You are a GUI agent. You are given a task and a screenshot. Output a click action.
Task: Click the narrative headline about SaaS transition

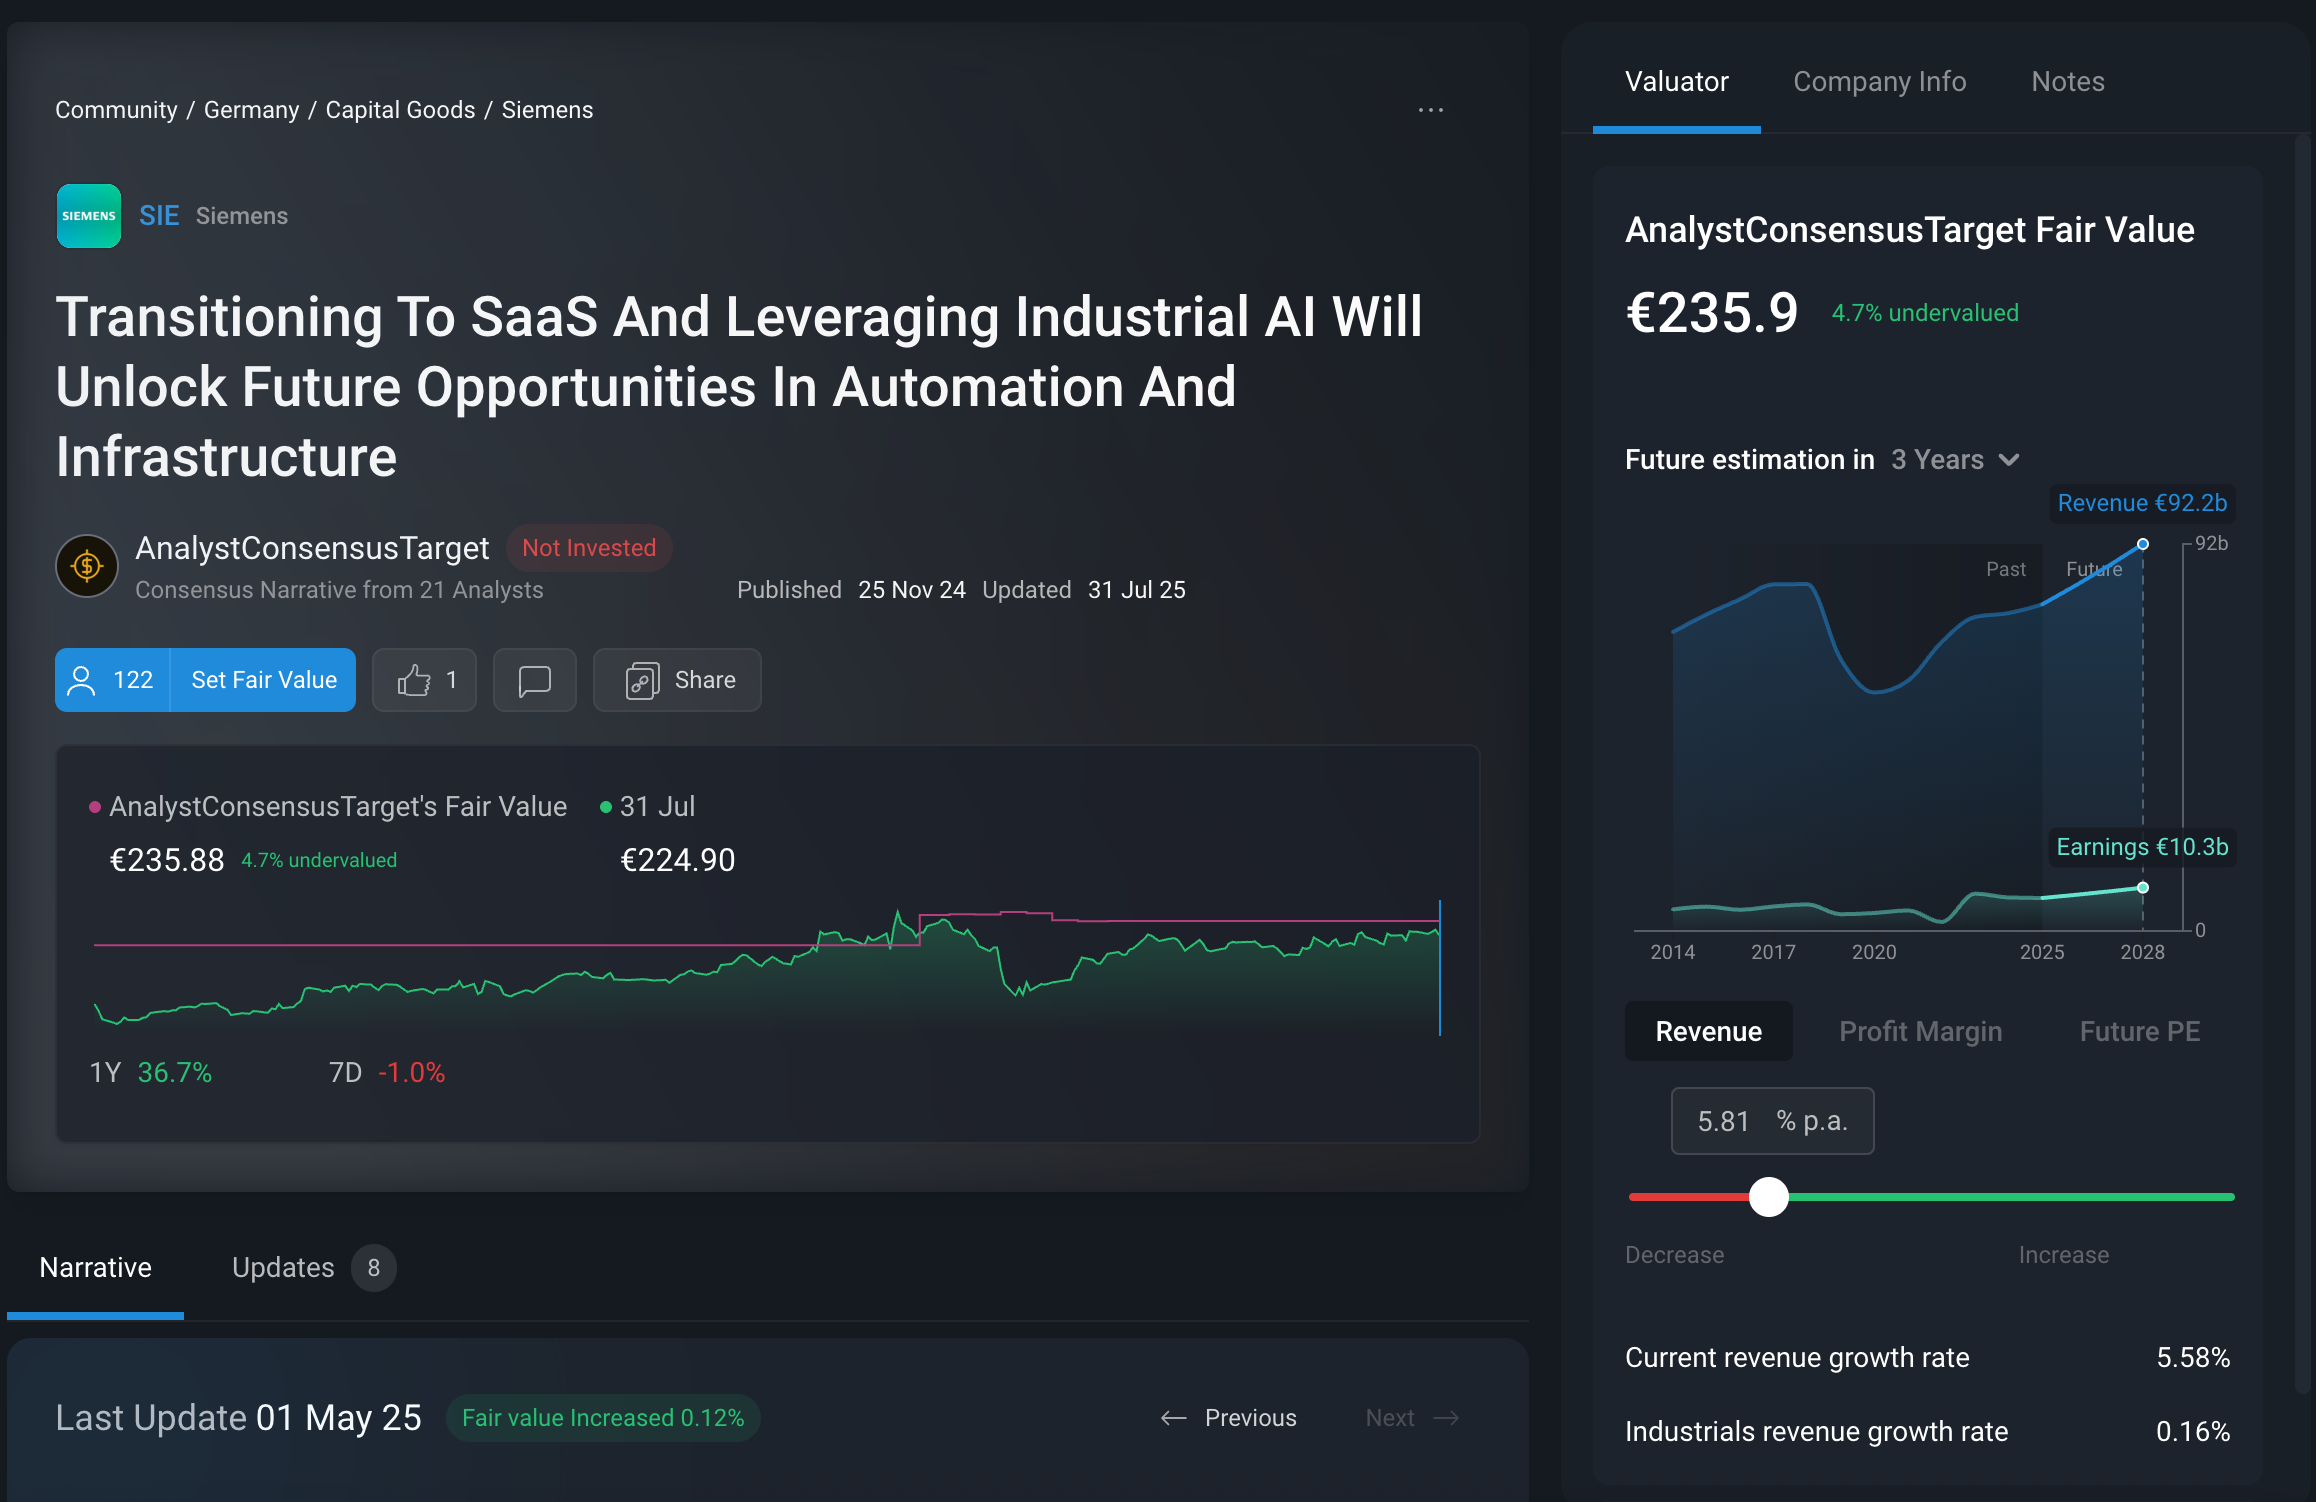(x=739, y=387)
